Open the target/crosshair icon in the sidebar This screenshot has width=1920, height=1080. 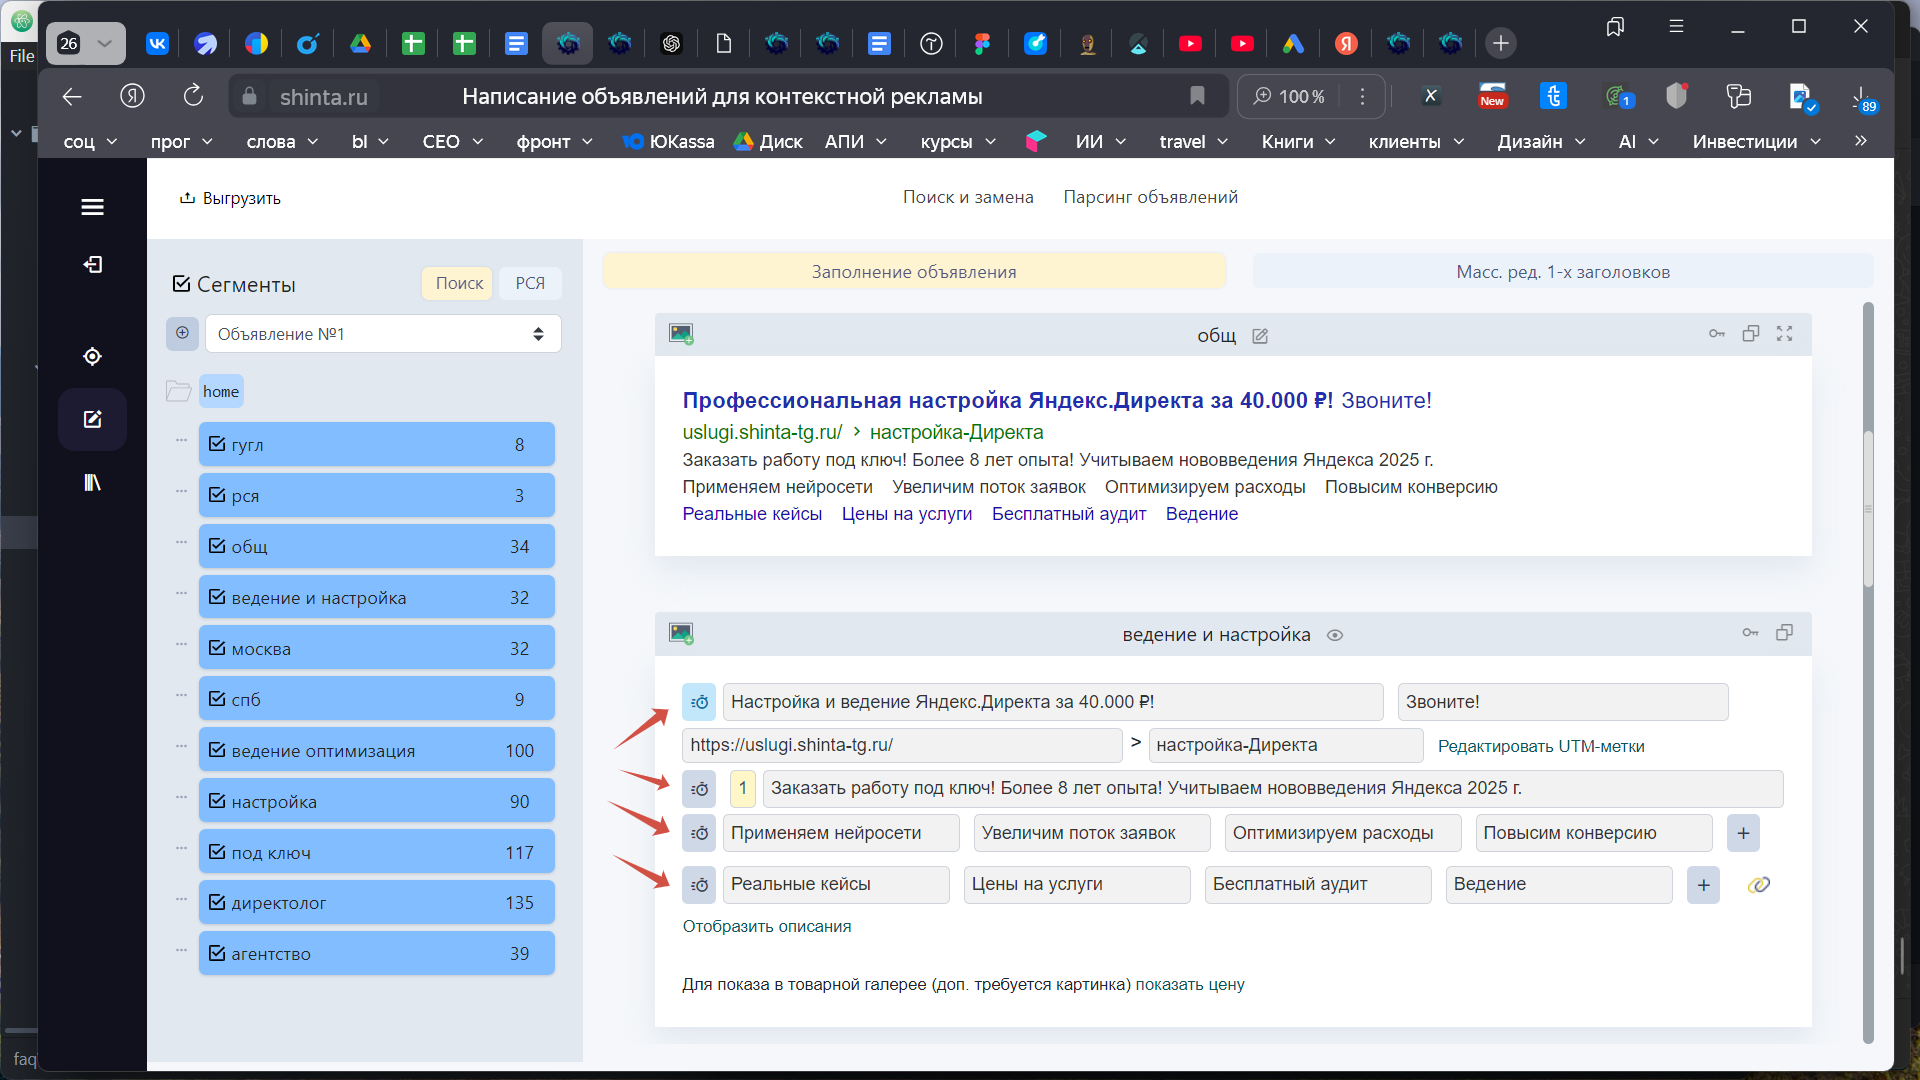click(x=92, y=356)
